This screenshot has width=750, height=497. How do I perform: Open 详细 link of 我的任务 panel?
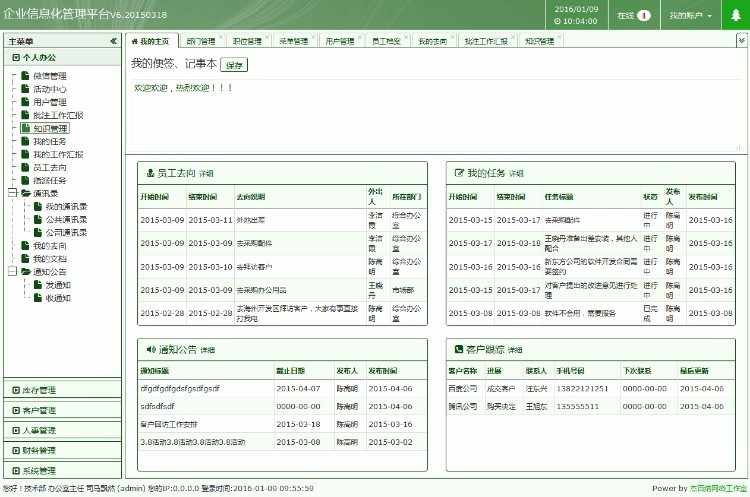[x=516, y=174]
